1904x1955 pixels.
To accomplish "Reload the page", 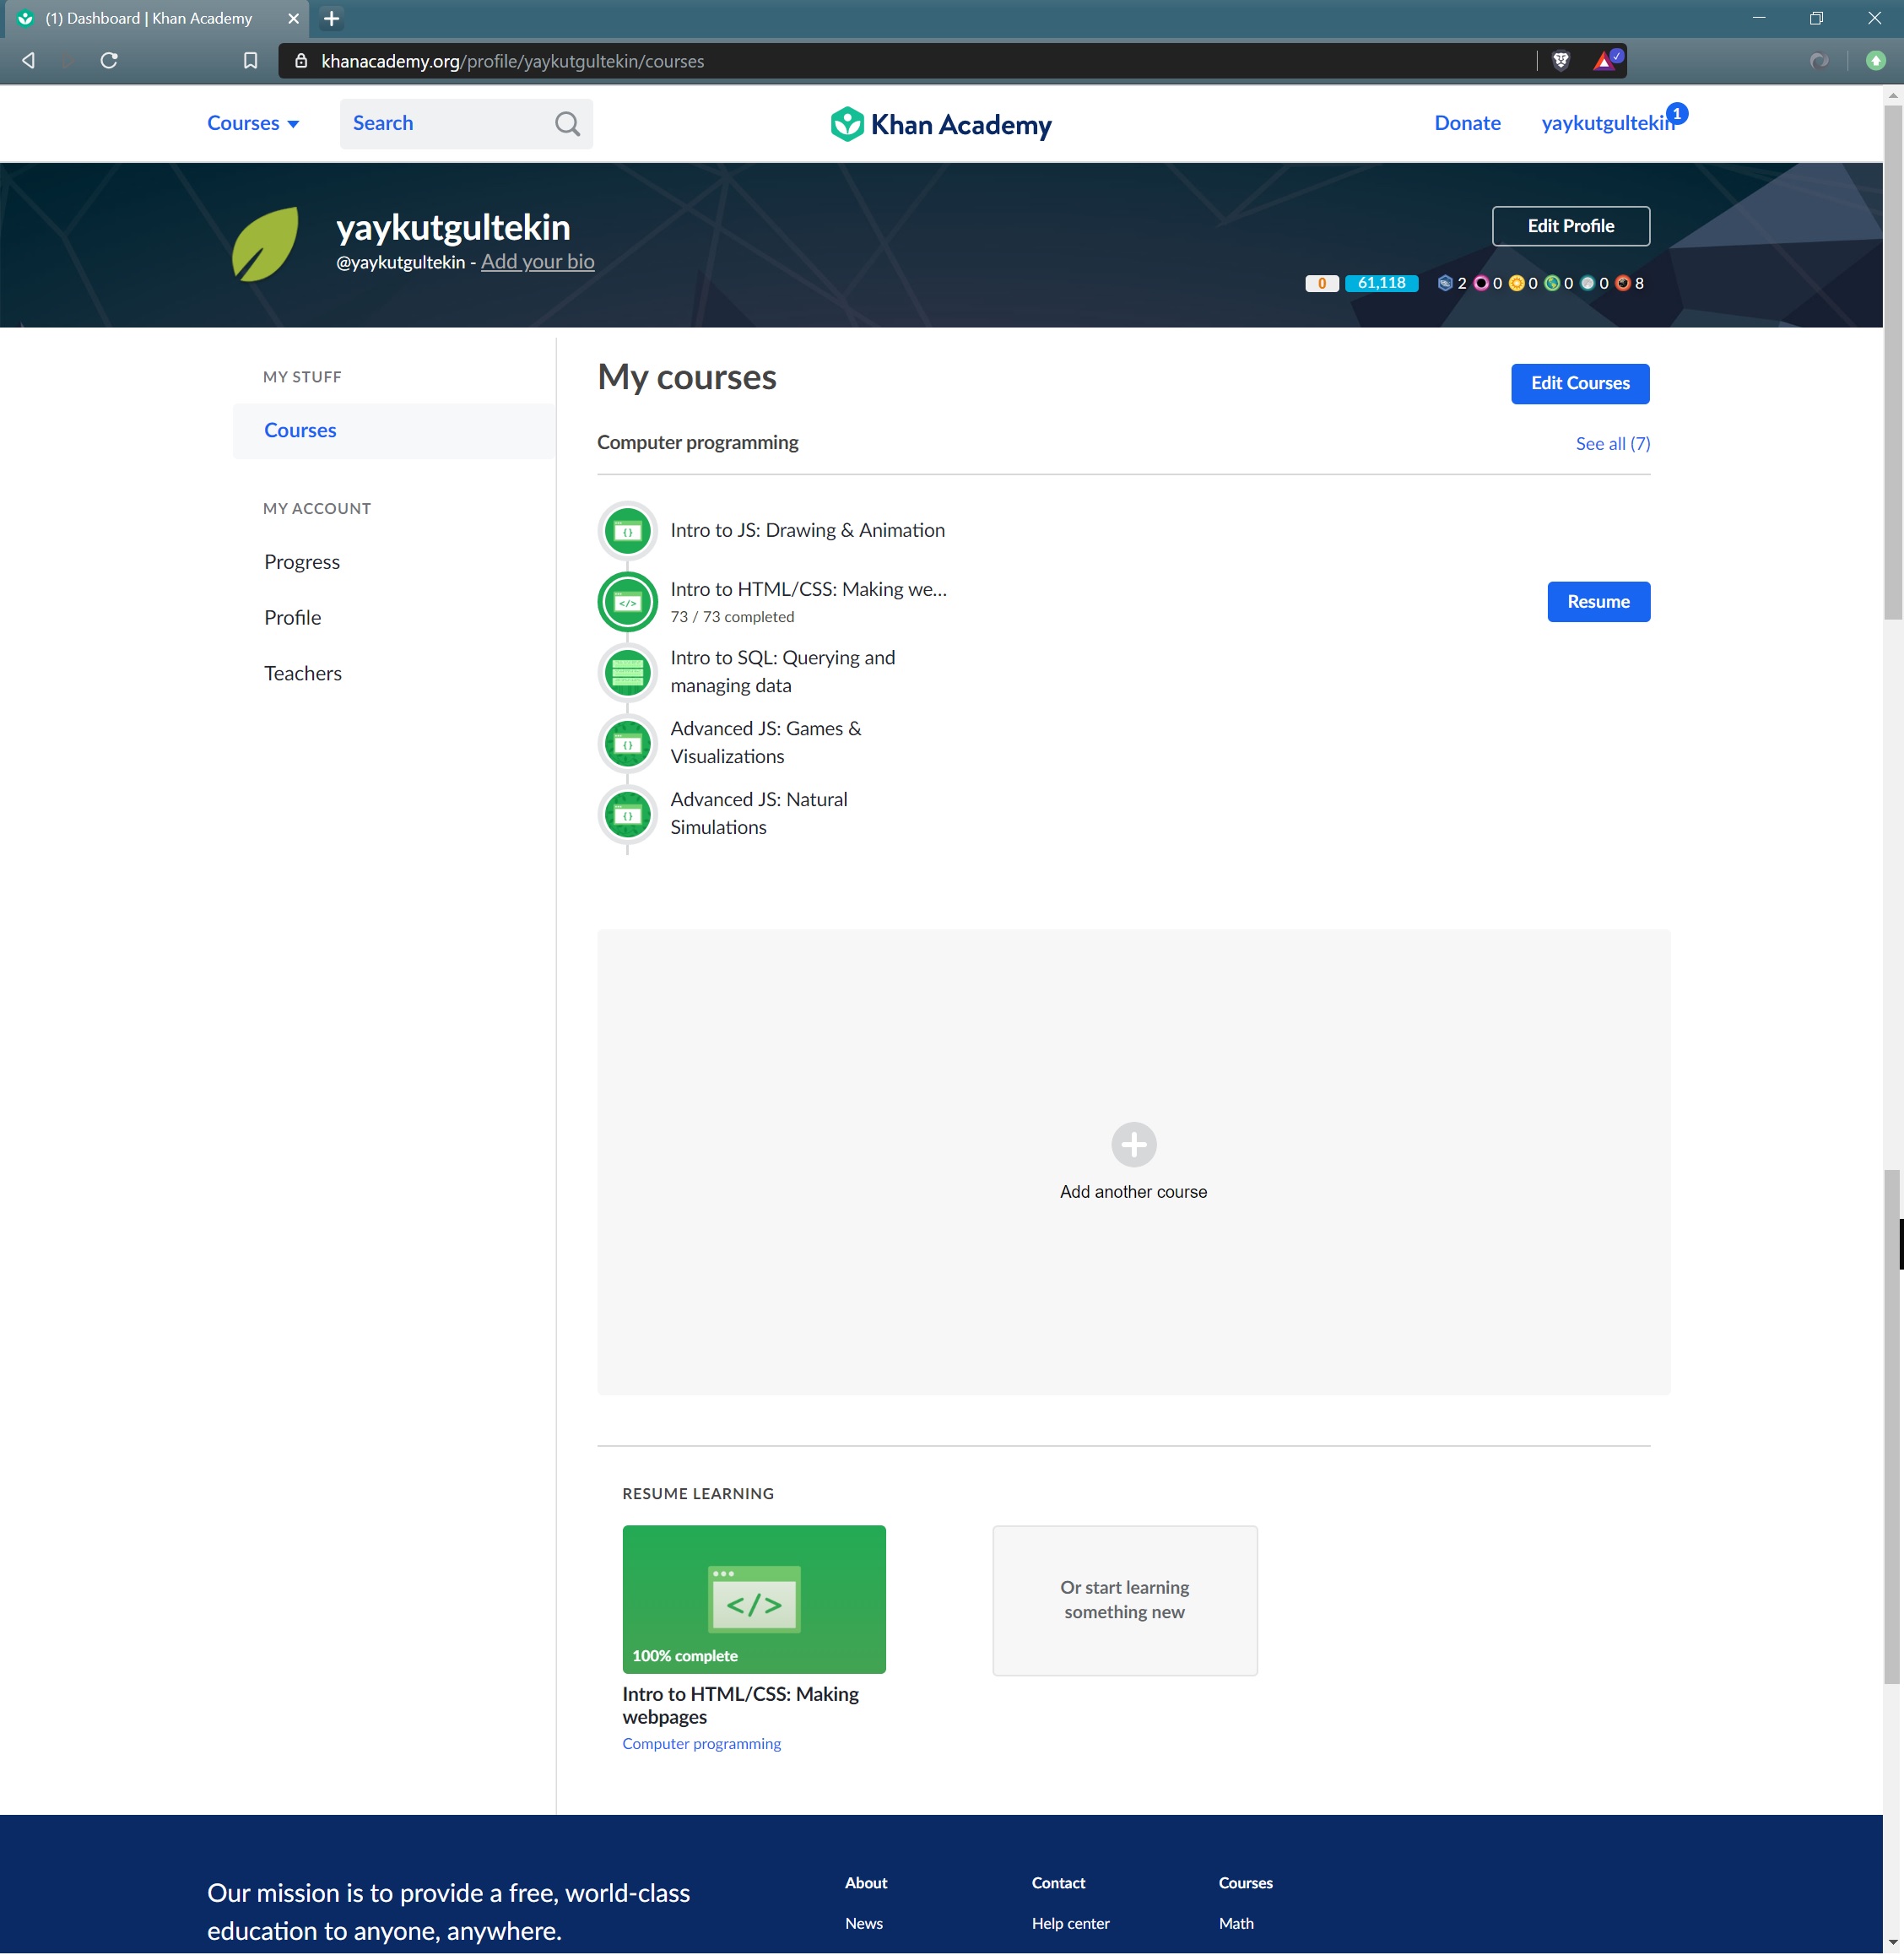I will point(109,61).
